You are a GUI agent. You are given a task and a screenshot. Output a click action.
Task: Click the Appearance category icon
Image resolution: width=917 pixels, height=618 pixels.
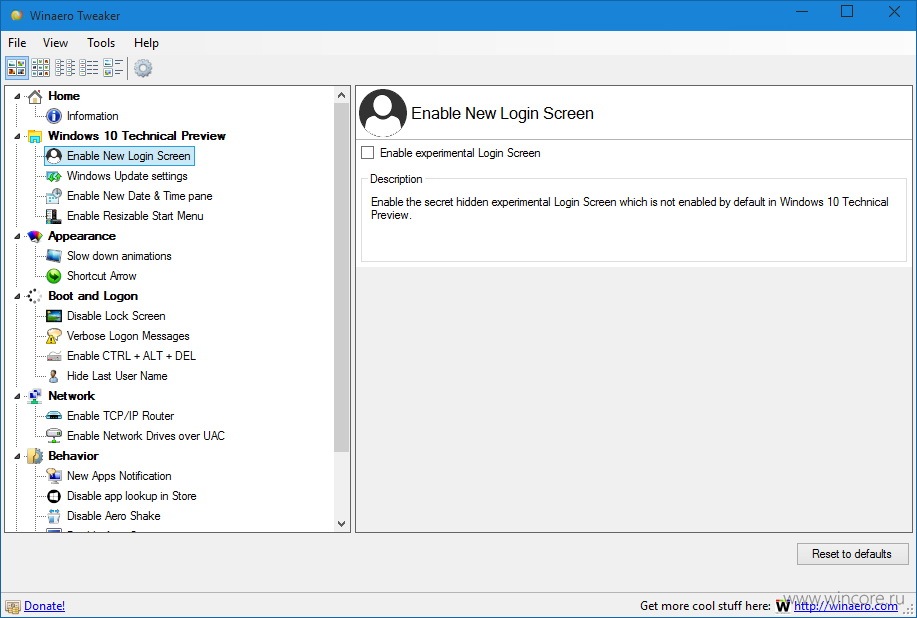click(35, 236)
